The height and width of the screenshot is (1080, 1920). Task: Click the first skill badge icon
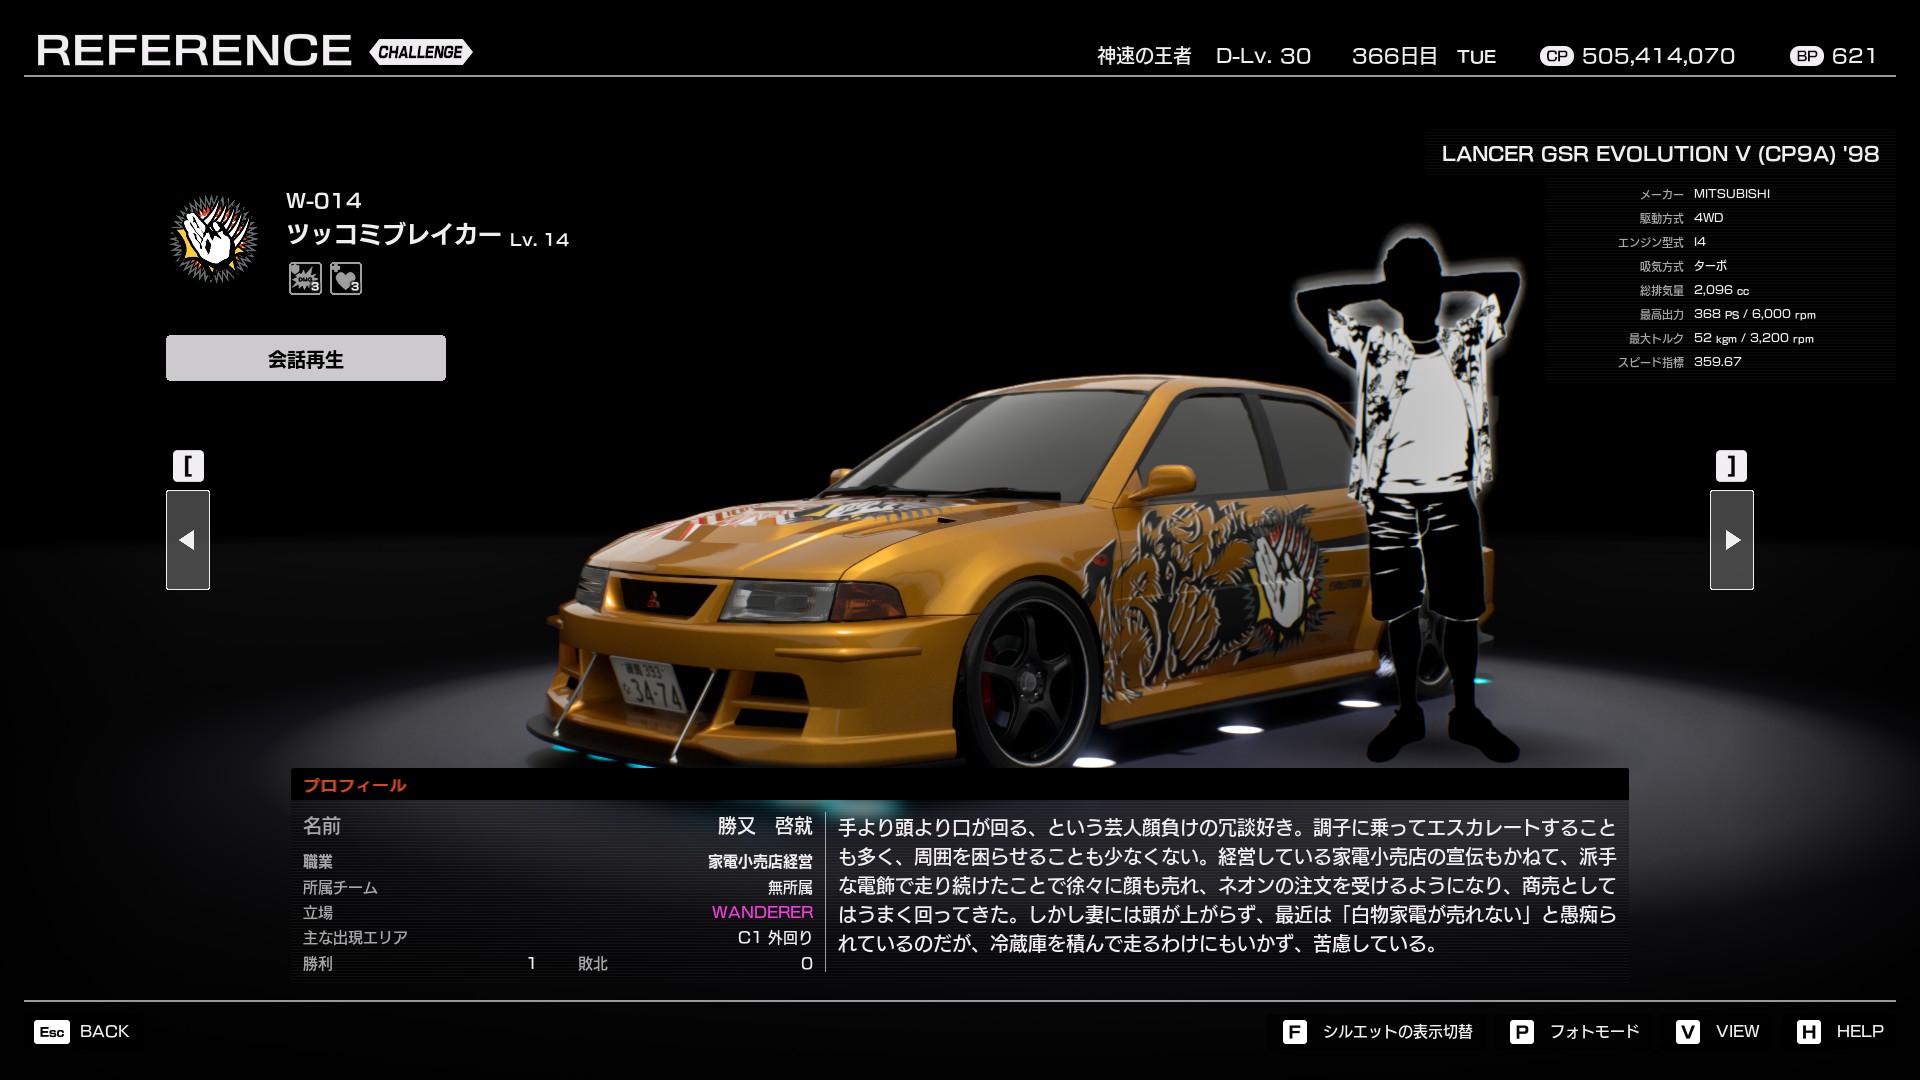[x=305, y=278]
